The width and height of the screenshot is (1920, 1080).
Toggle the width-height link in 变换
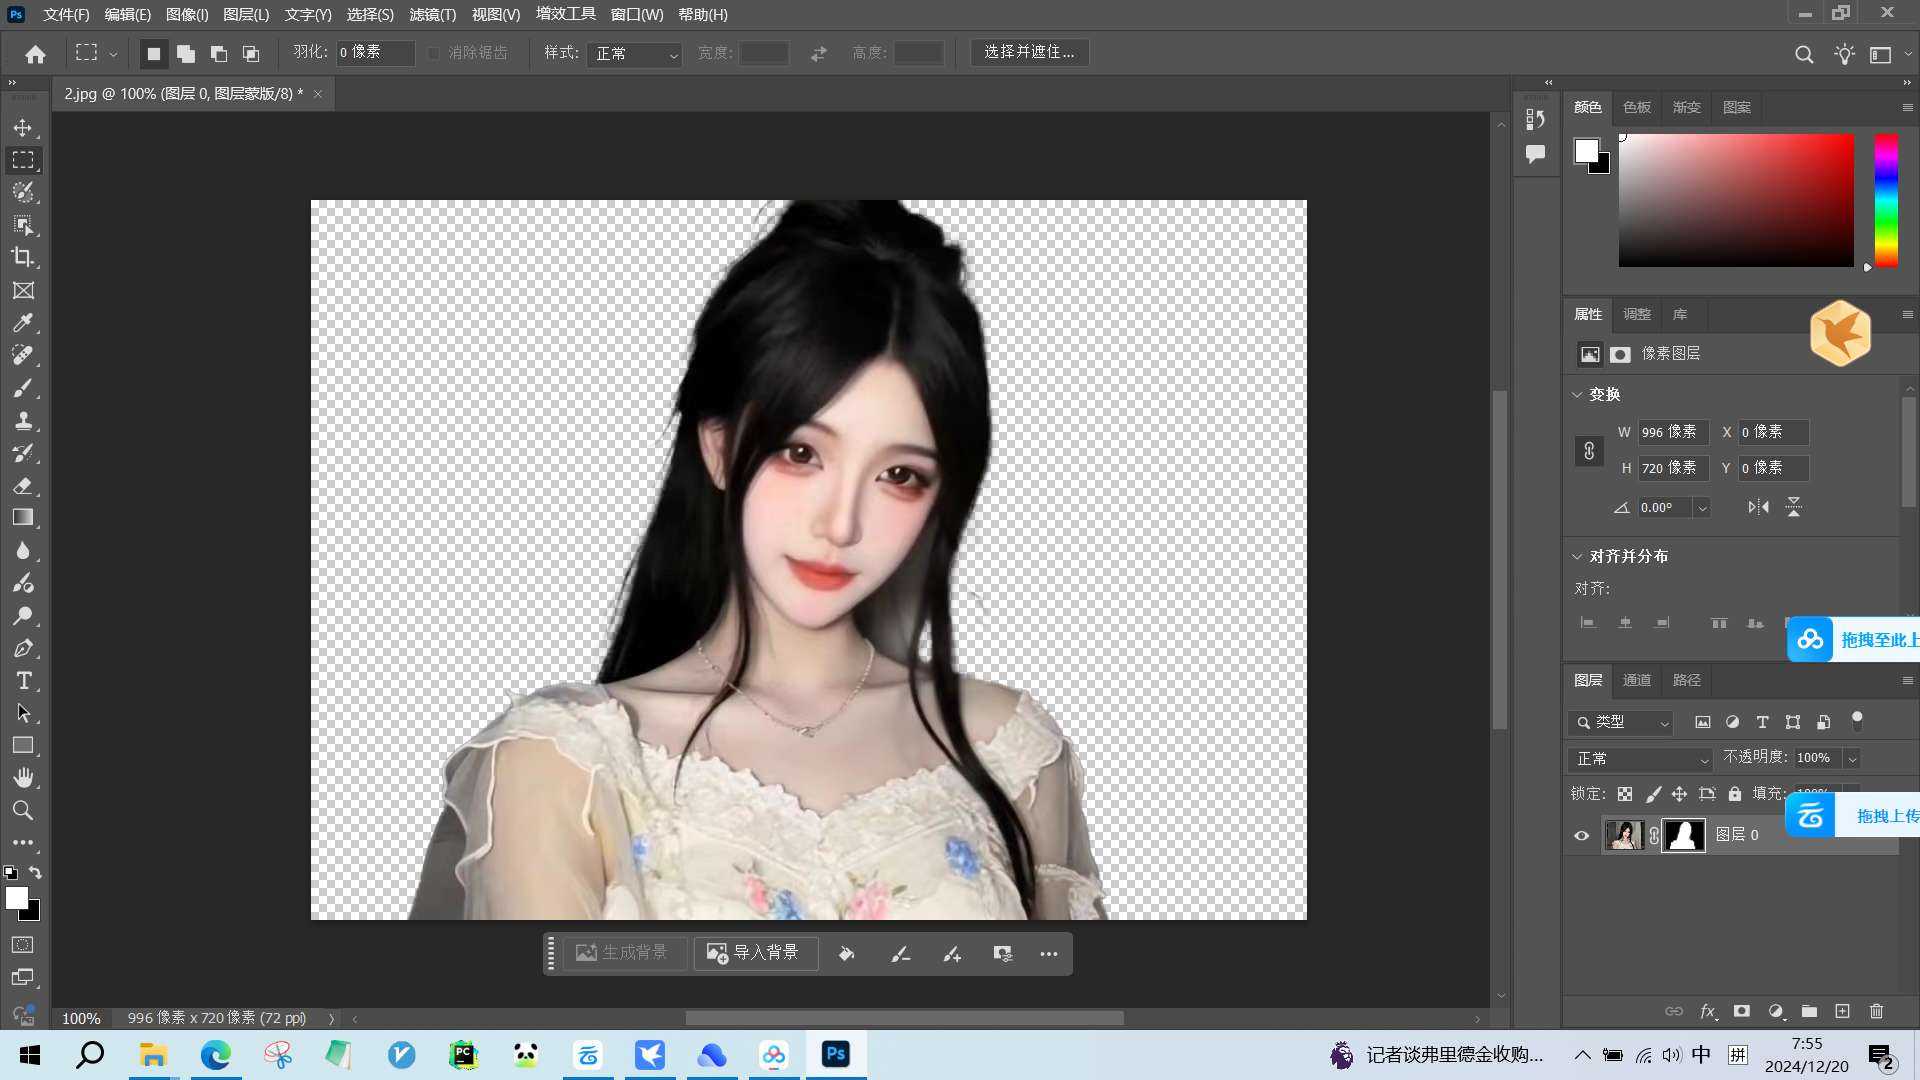[x=1589, y=450]
